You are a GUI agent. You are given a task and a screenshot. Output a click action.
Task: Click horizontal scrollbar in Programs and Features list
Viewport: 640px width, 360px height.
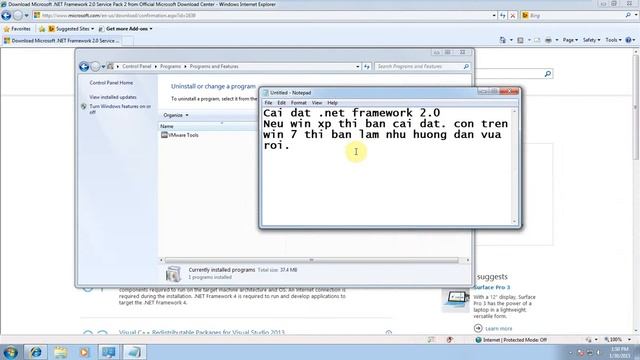(311, 260)
